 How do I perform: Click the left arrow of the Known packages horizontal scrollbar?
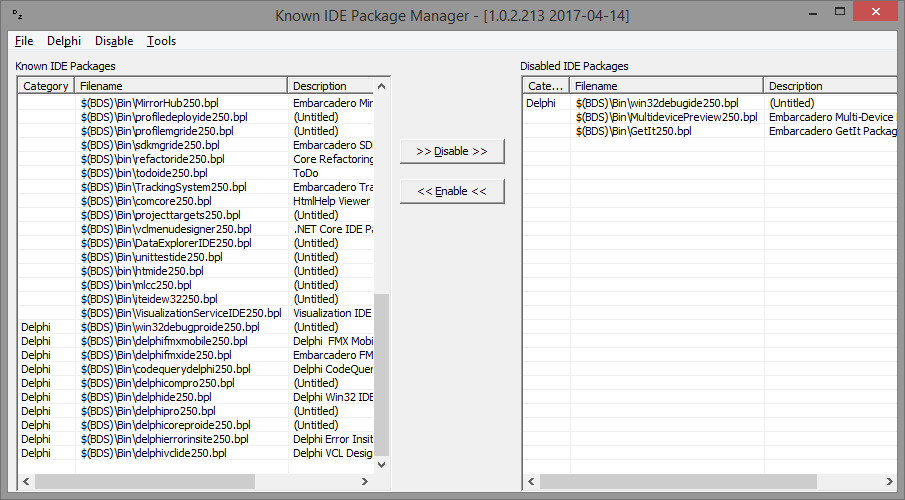pos(26,481)
